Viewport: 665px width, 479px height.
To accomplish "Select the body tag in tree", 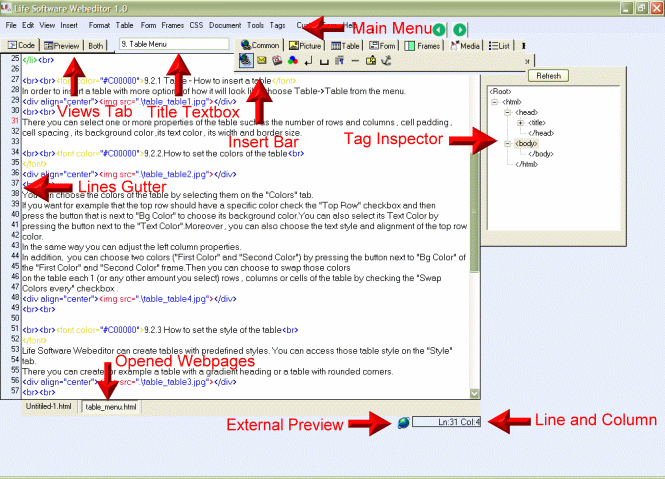I will click(x=526, y=144).
